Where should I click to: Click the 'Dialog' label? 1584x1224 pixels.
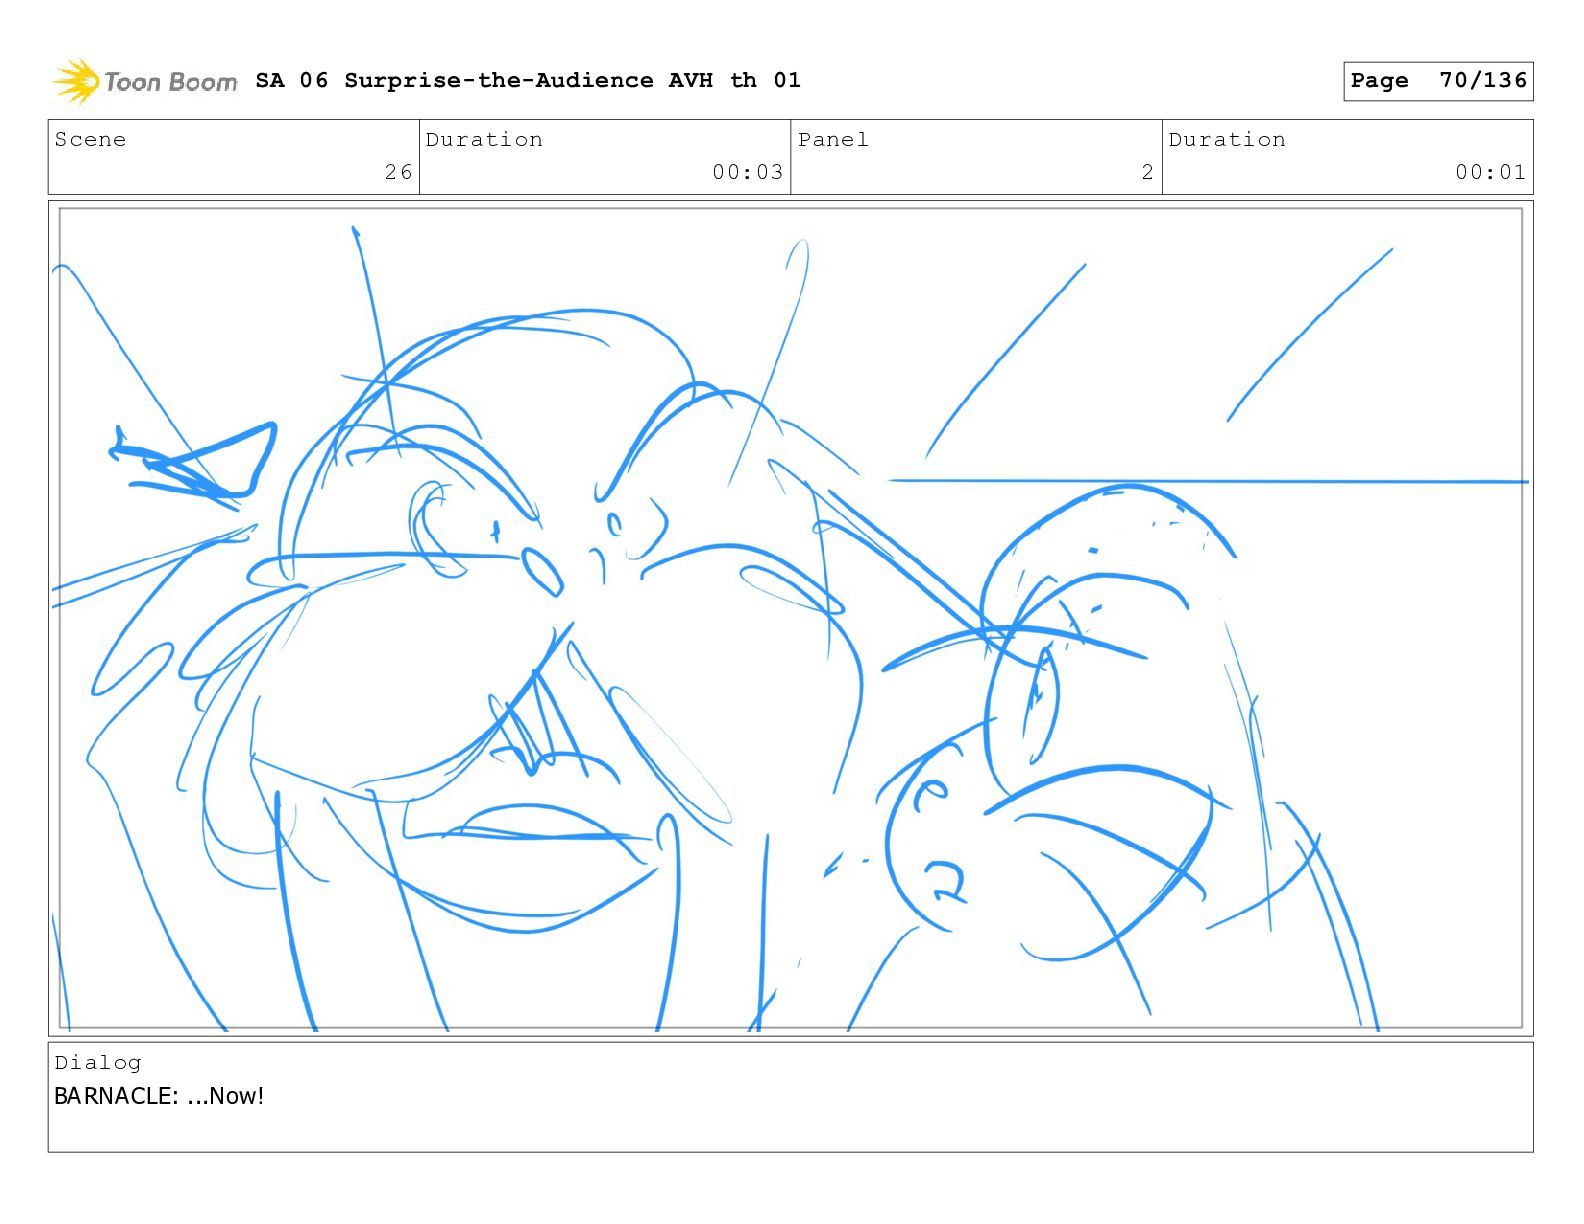(x=98, y=1063)
